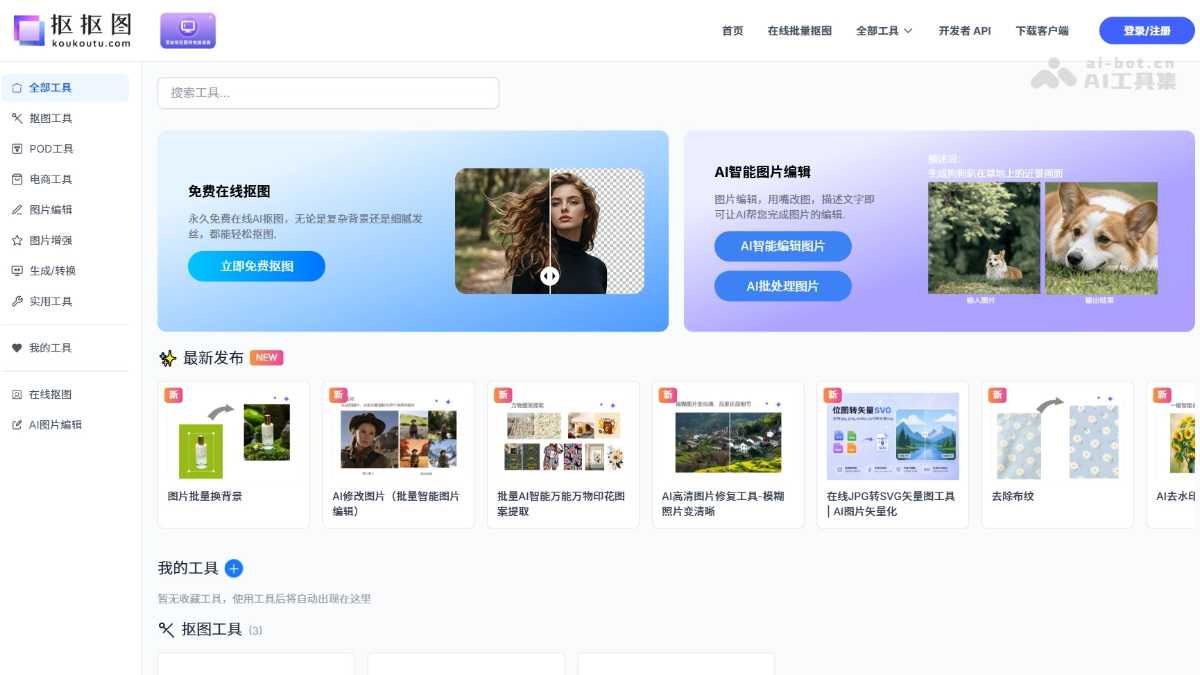1200x675 pixels.
Task: Click the edit icon beside AI图片编辑
Action: click(x=17, y=425)
